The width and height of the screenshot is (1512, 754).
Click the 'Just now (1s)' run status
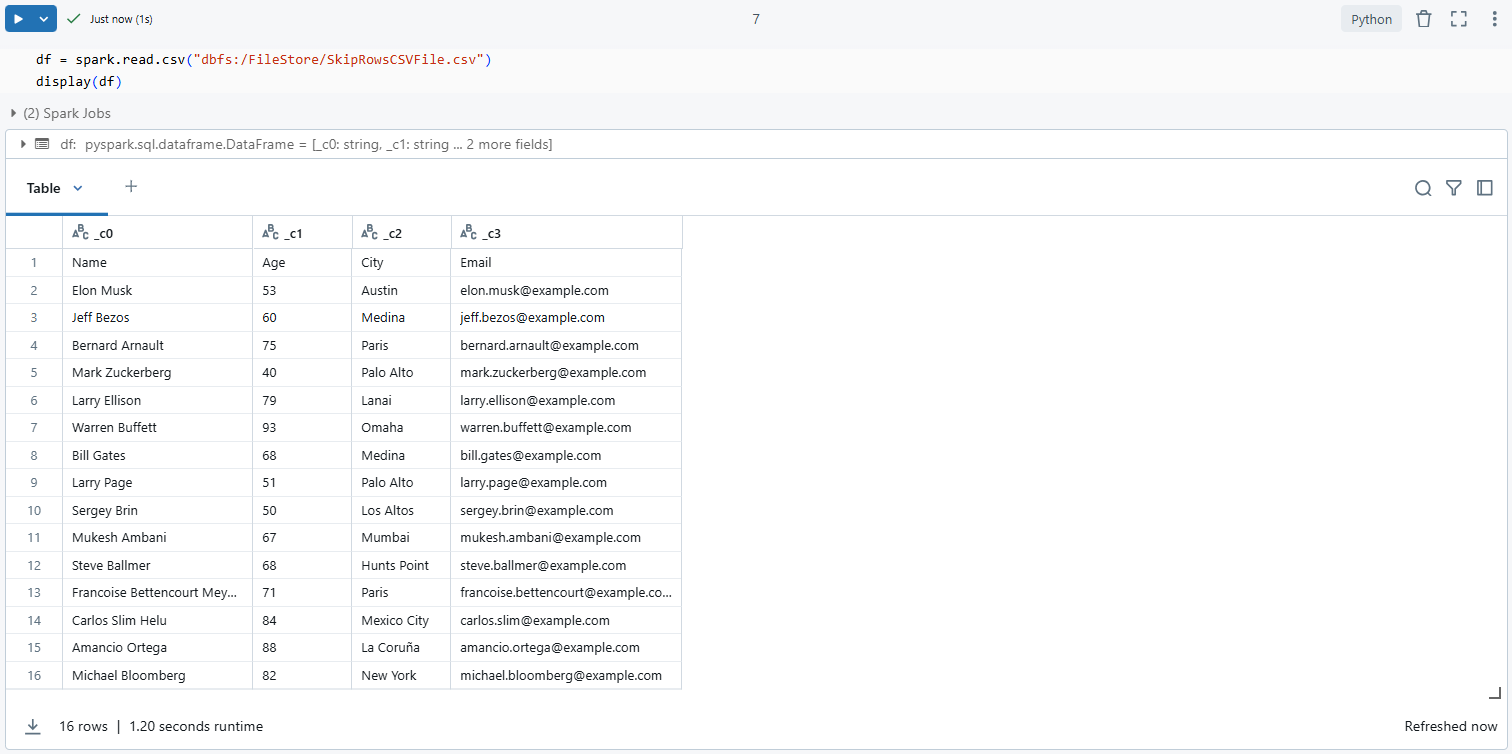[119, 18]
